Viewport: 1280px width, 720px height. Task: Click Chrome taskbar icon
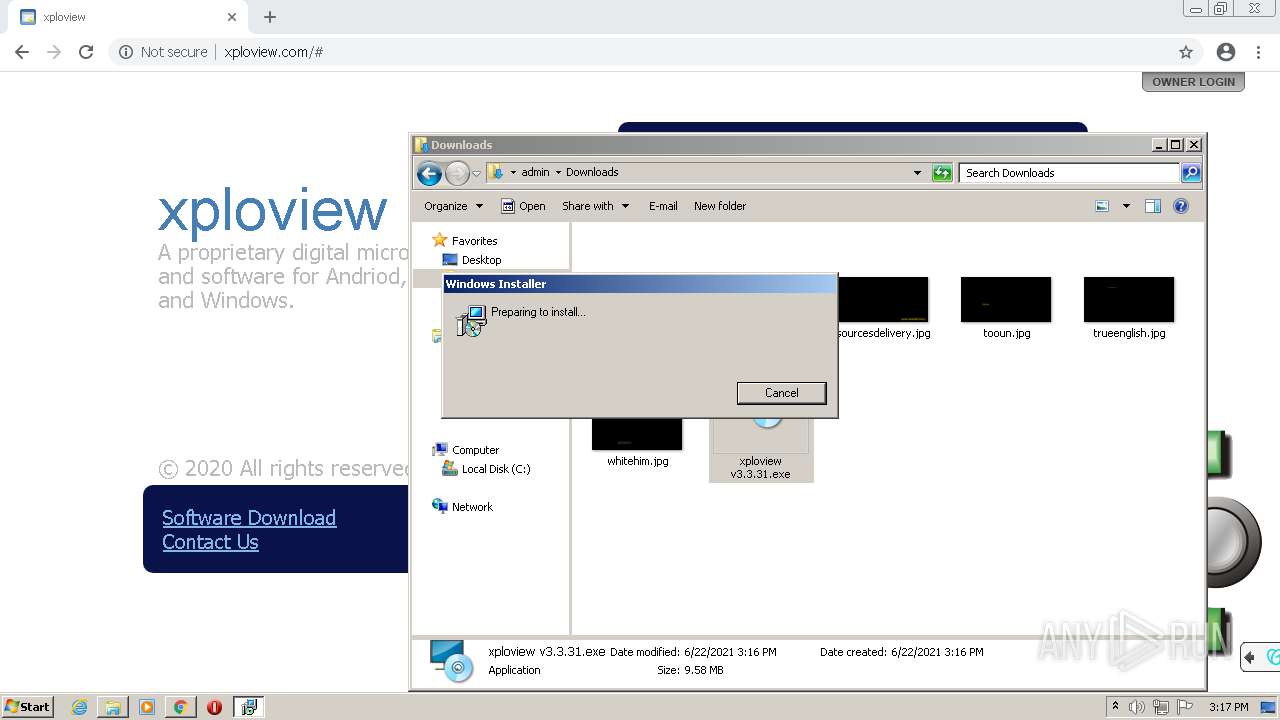tap(180, 707)
